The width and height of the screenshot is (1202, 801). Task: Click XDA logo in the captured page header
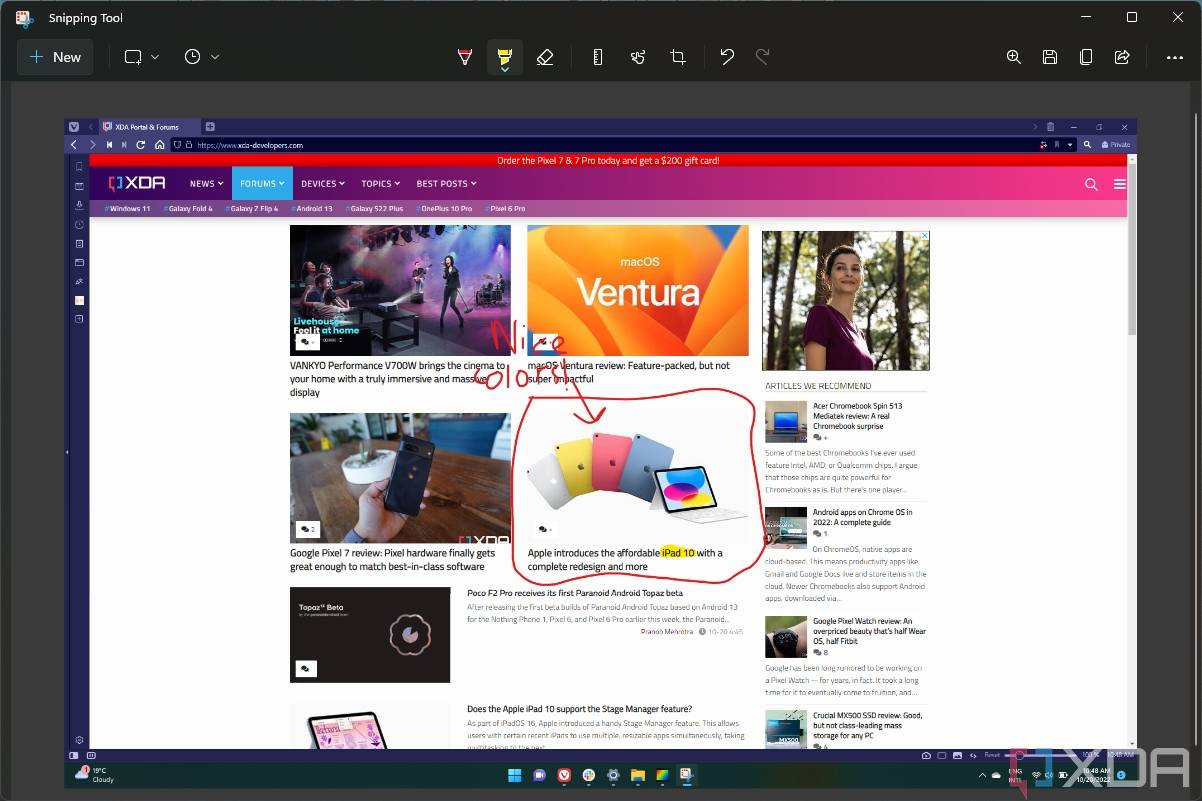click(x=137, y=183)
